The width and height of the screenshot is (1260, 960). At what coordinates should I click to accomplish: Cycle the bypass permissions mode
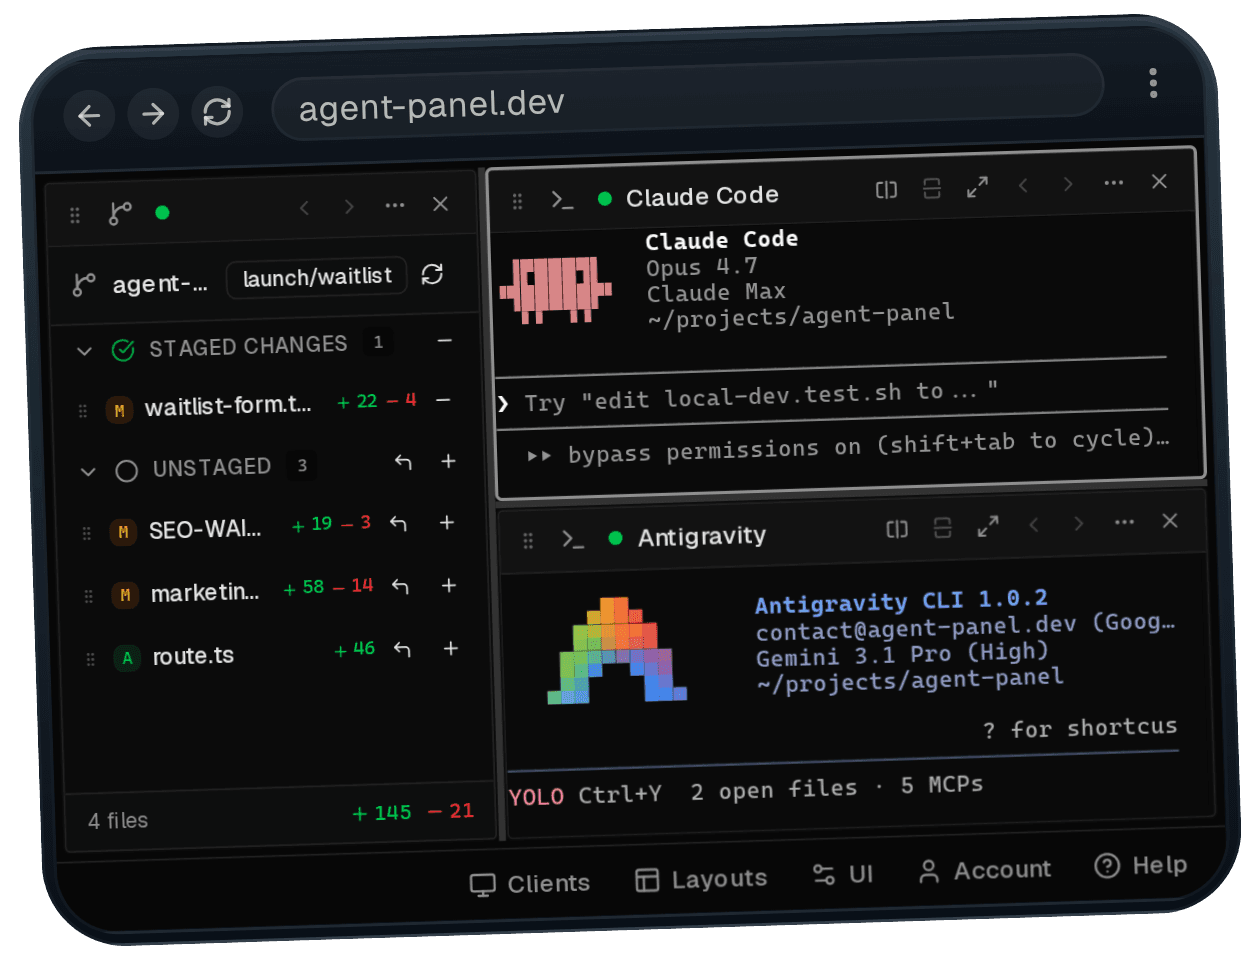[x=848, y=447]
